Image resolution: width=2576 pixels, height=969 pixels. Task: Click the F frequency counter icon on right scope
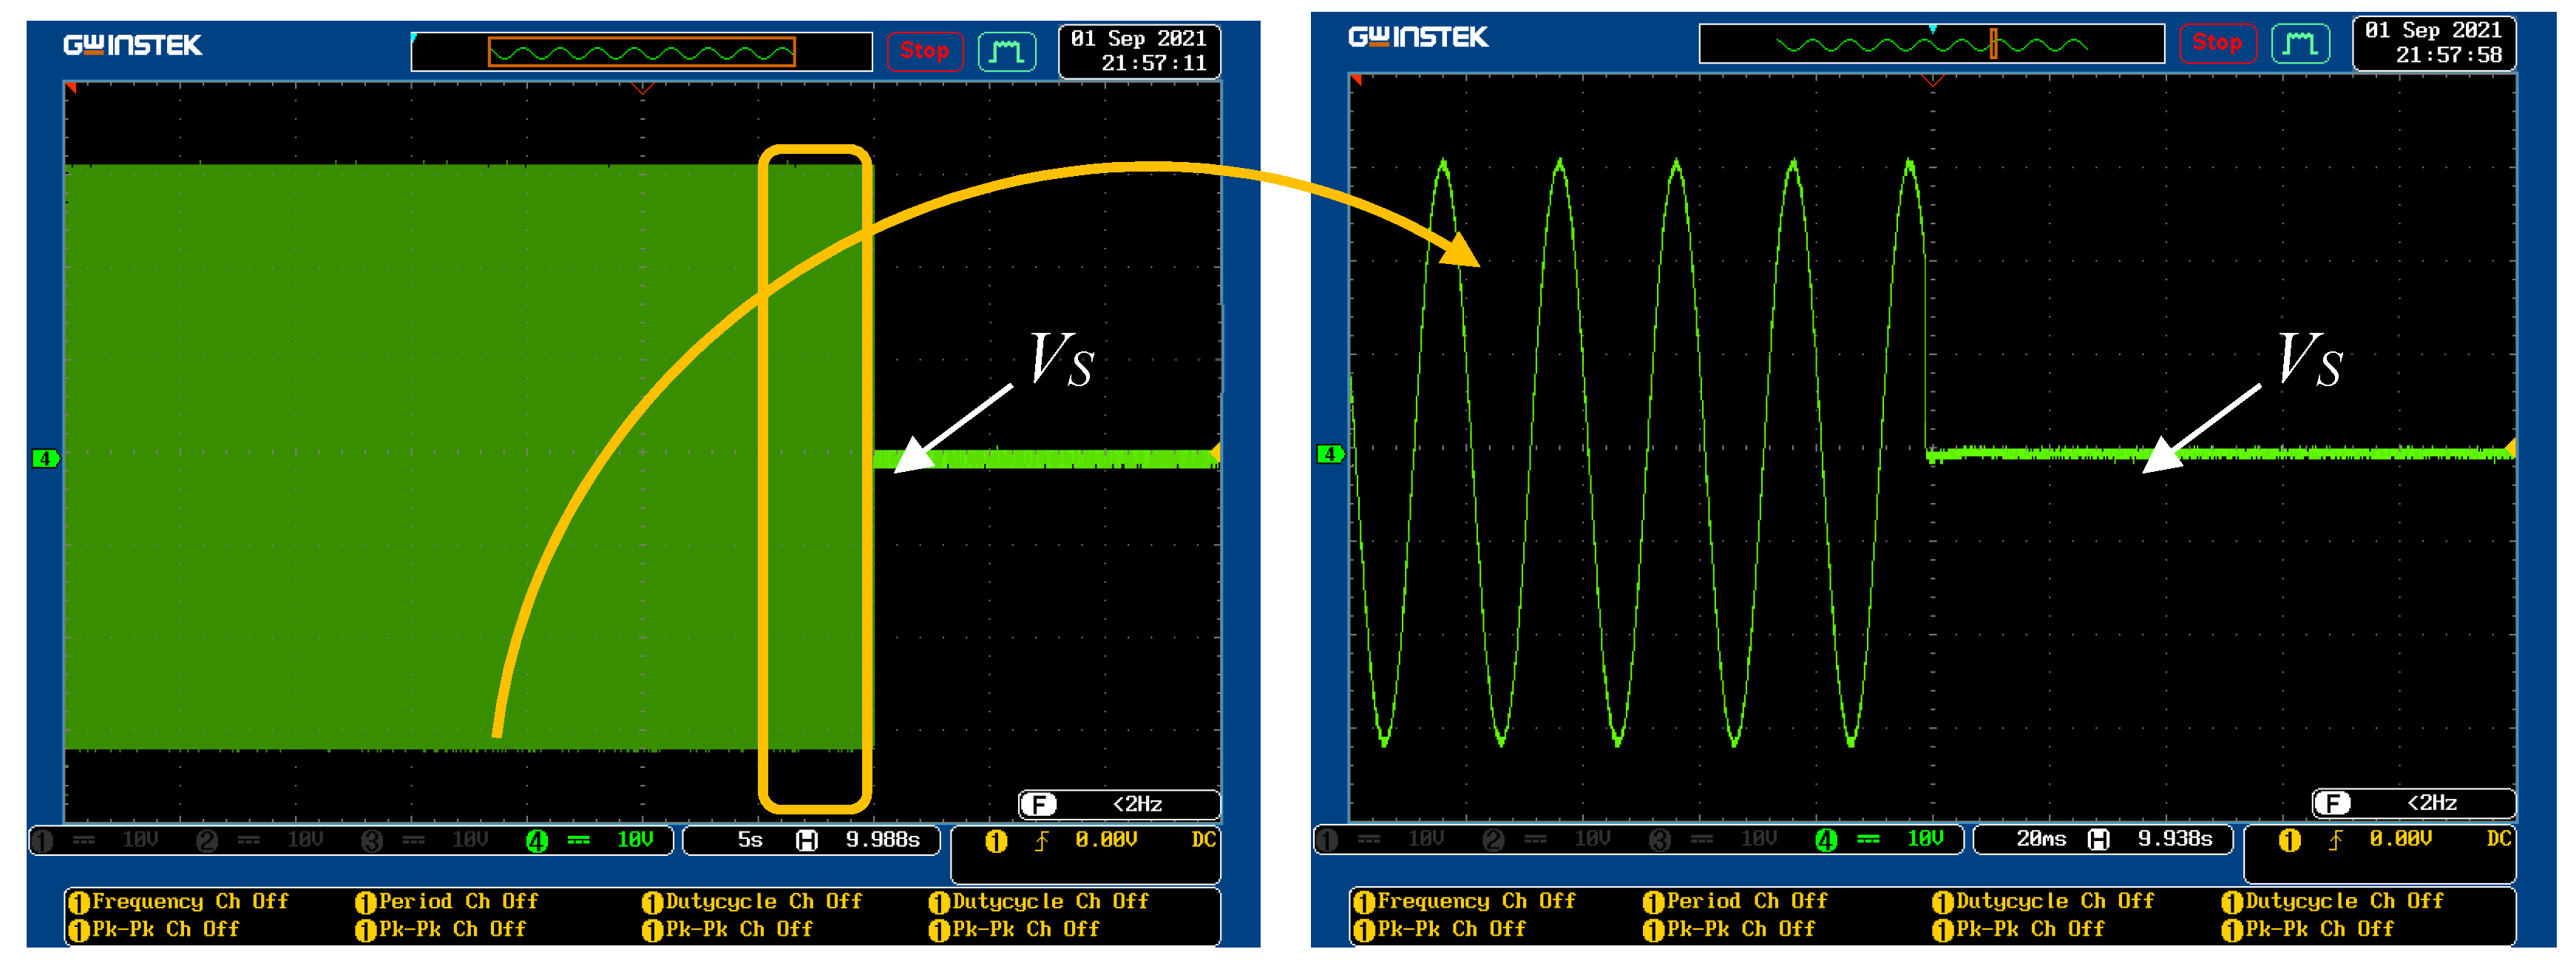[2332, 803]
